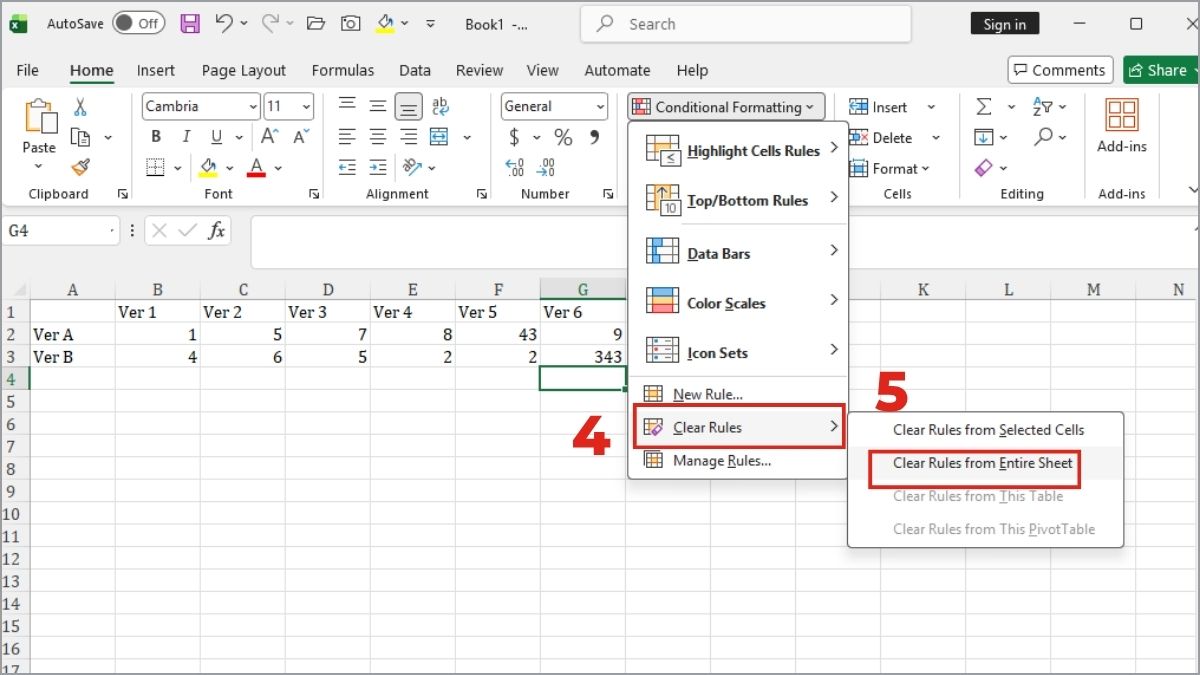Click the Sign in button
This screenshot has height=675, width=1200.
coord(1004,24)
